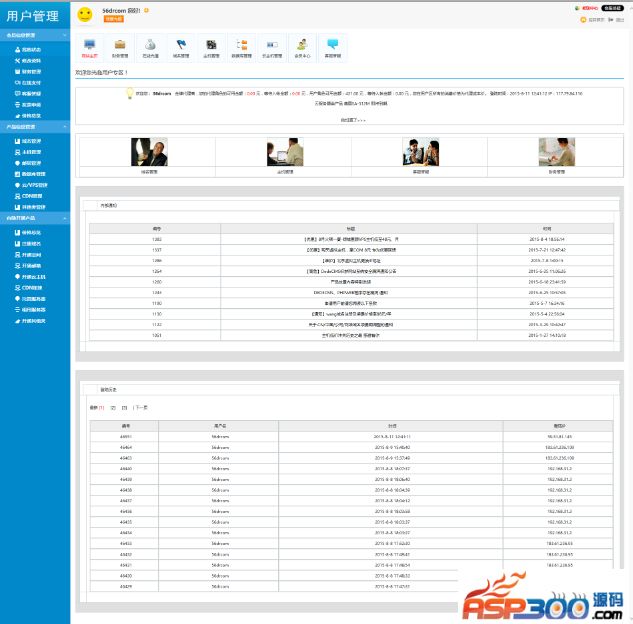The height and width of the screenshot is (624, 633).
Task: Collapse the first sidebar section header
Action: [x=35, y=35]
